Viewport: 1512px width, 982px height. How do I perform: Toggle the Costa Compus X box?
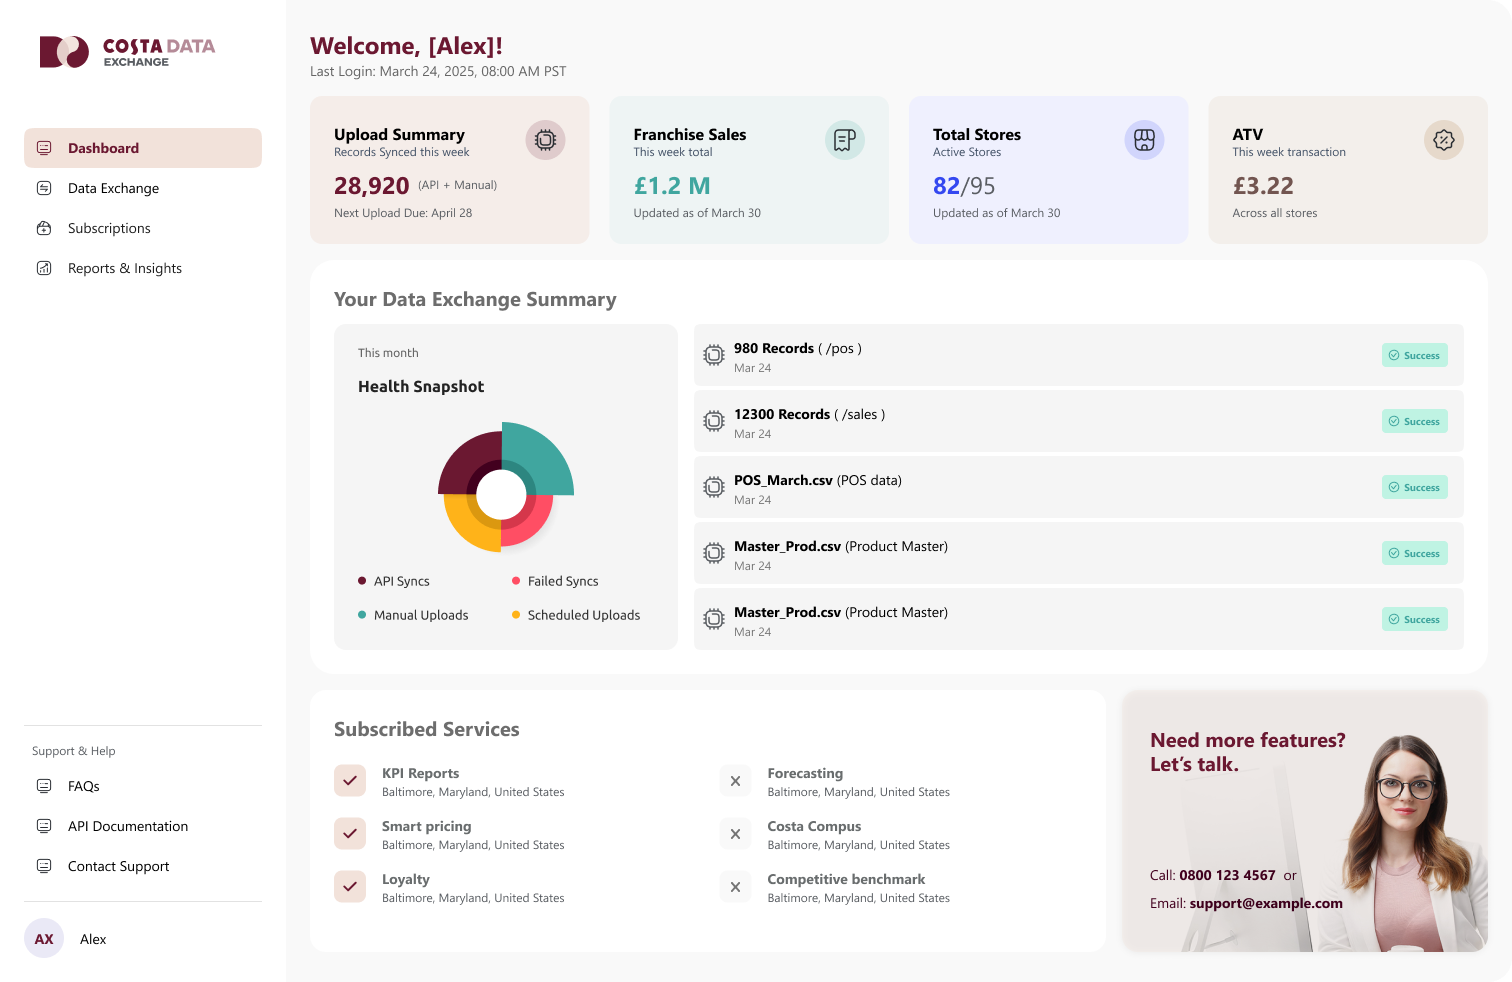735,834
